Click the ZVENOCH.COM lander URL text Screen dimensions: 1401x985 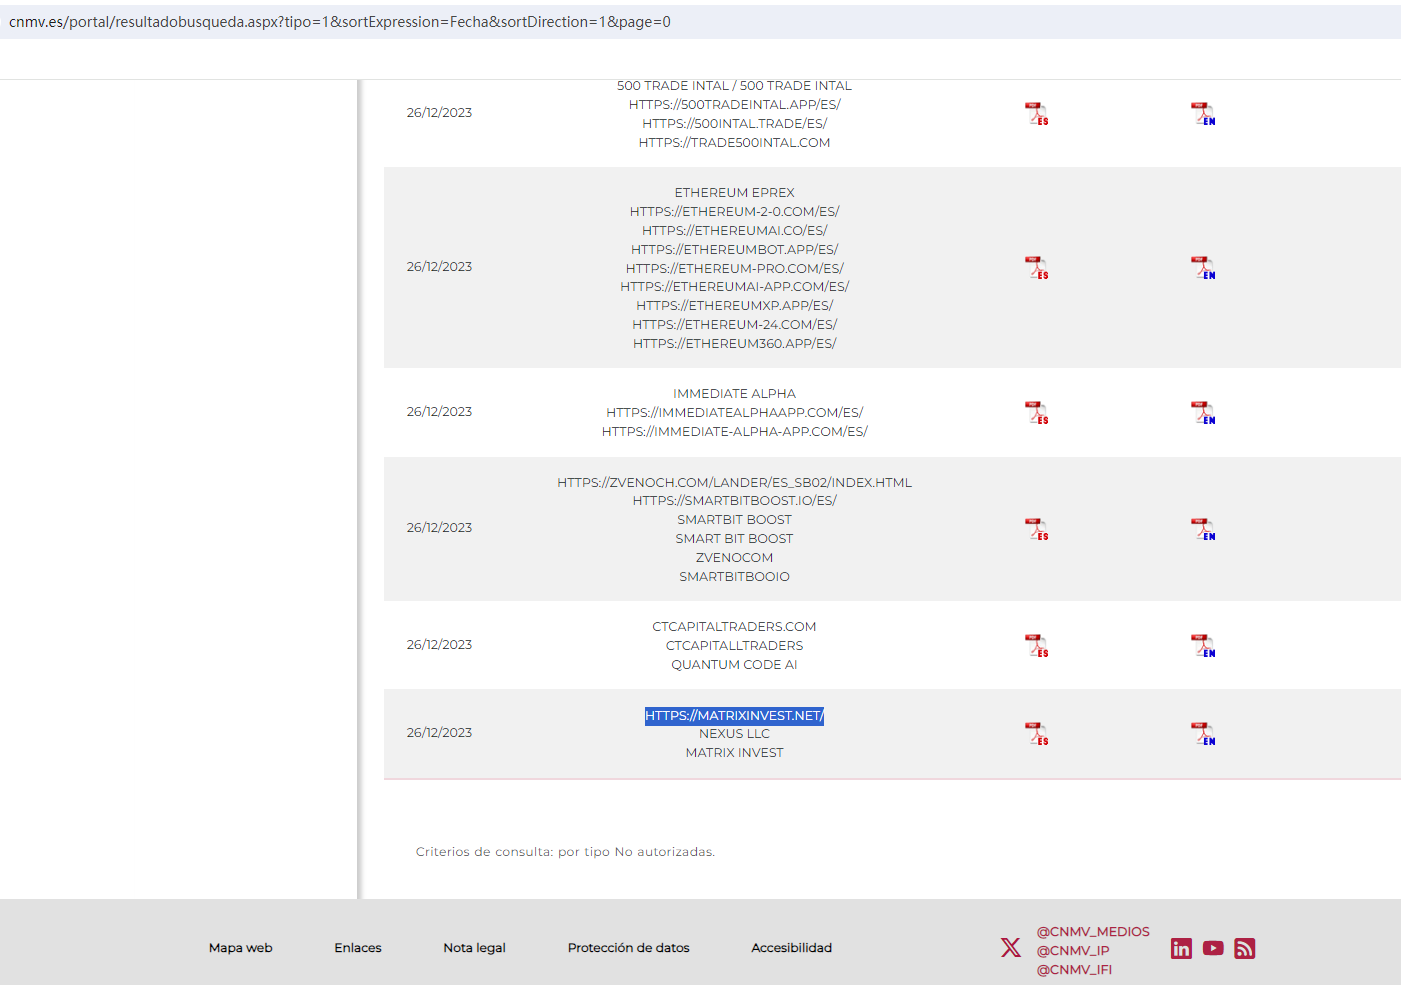[x=734, y=483]
